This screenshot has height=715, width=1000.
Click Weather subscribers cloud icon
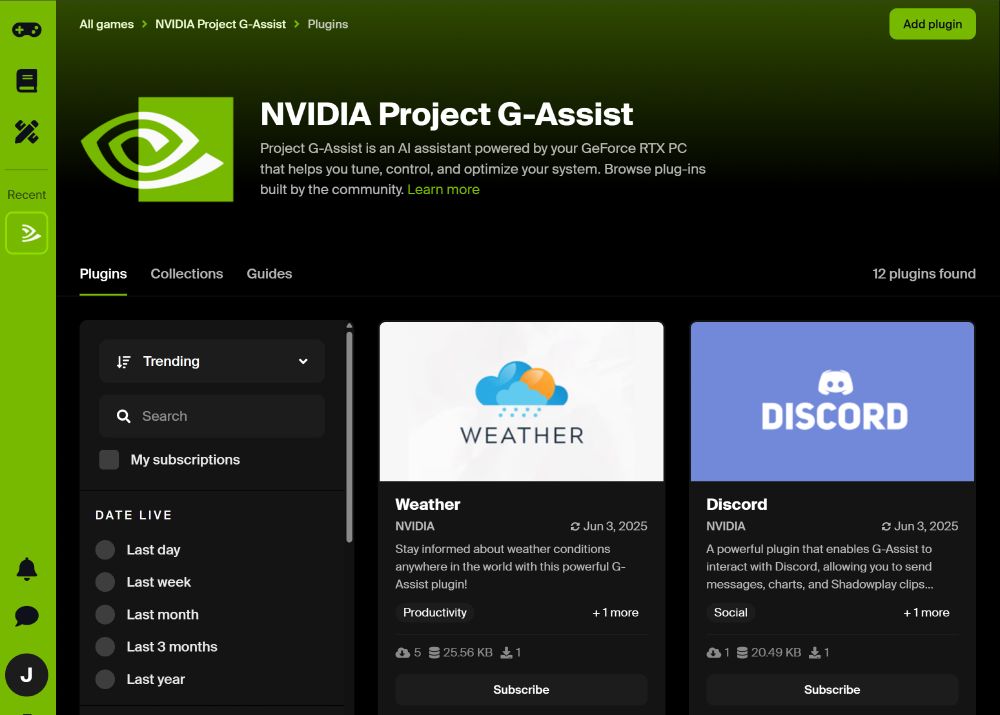point(402,652)
